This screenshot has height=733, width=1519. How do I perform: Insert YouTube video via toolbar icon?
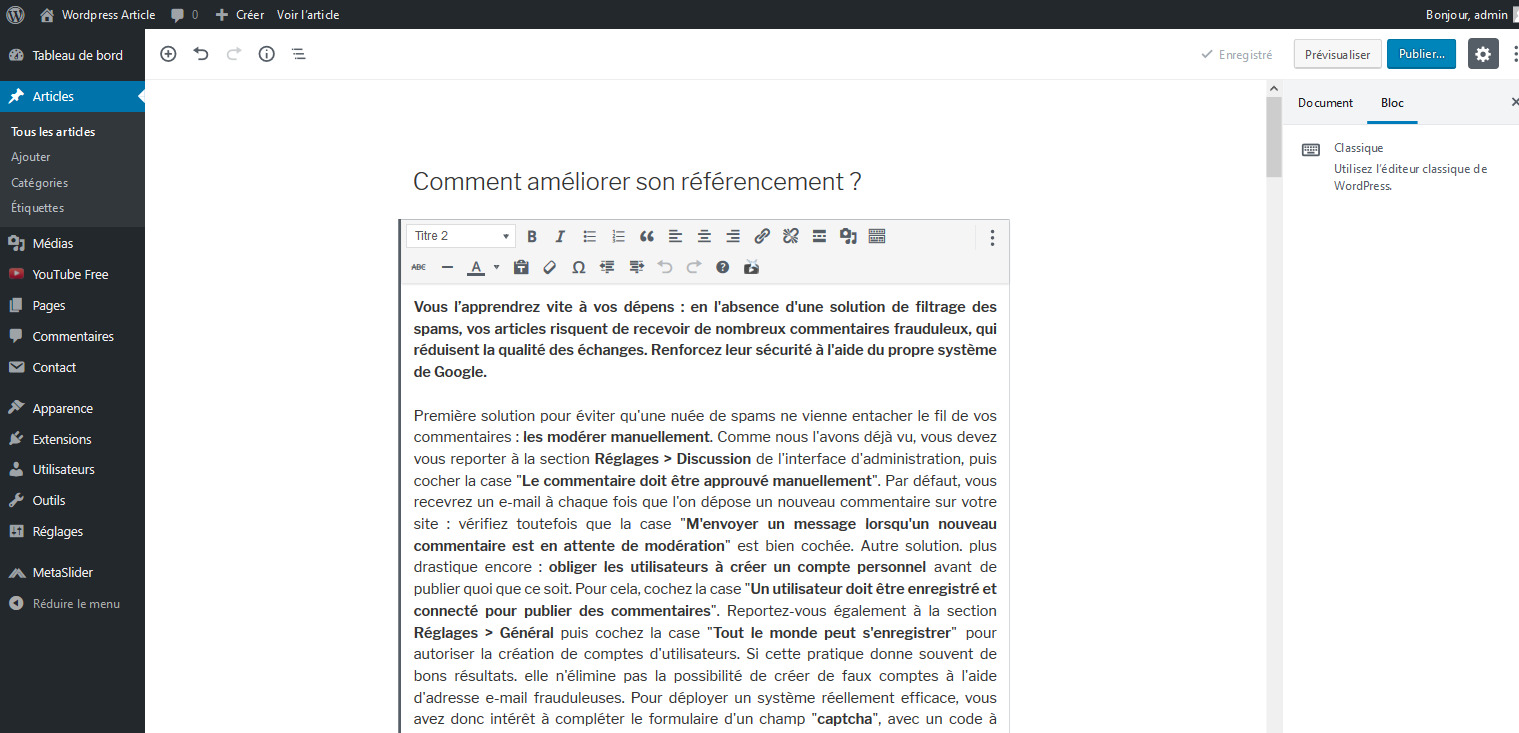tap(752, 267)
